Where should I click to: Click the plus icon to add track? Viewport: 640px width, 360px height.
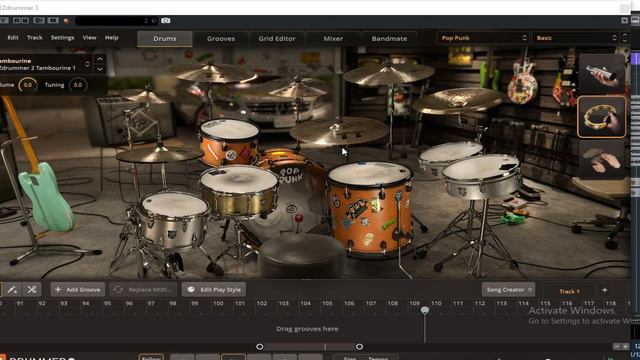604,290
